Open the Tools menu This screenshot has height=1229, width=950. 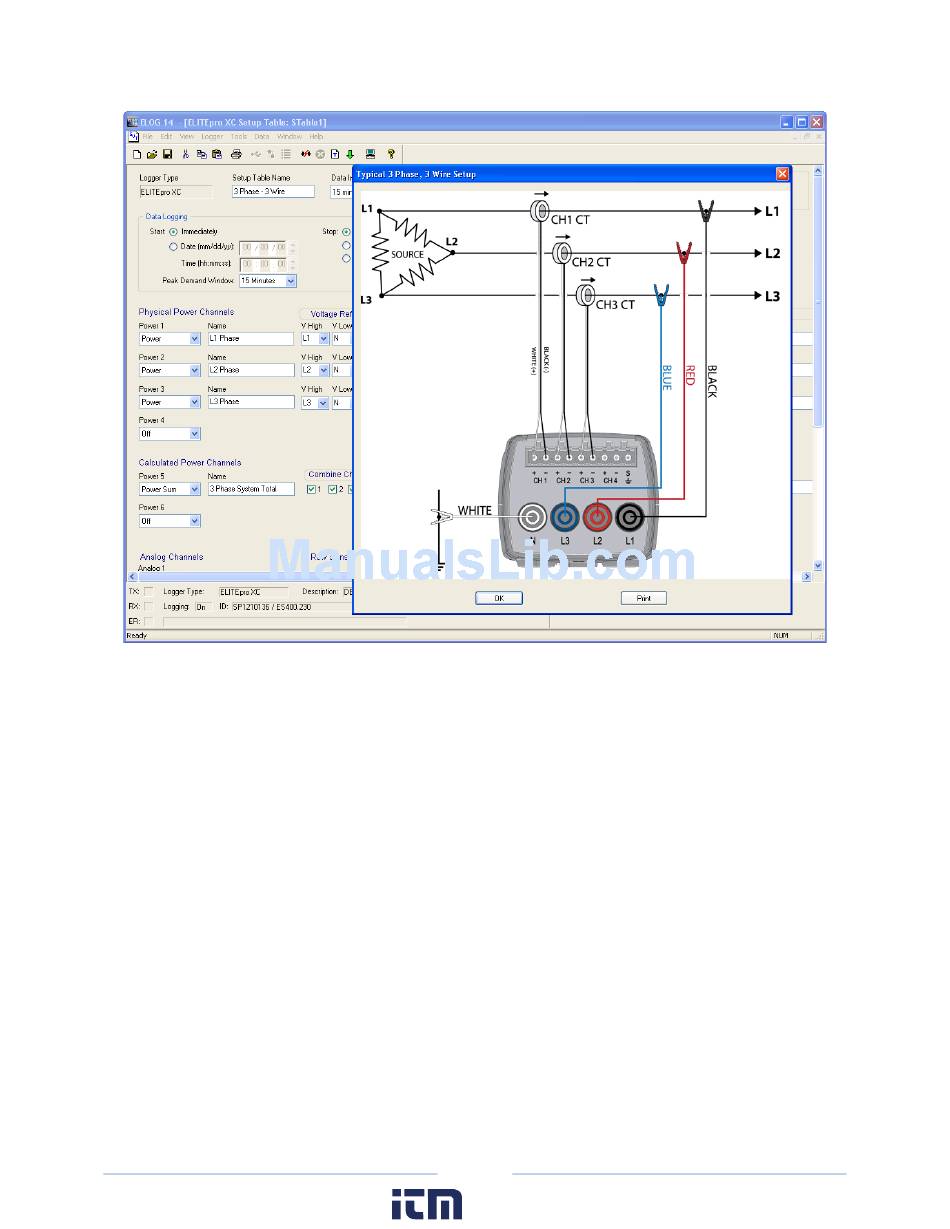point(239,136)
